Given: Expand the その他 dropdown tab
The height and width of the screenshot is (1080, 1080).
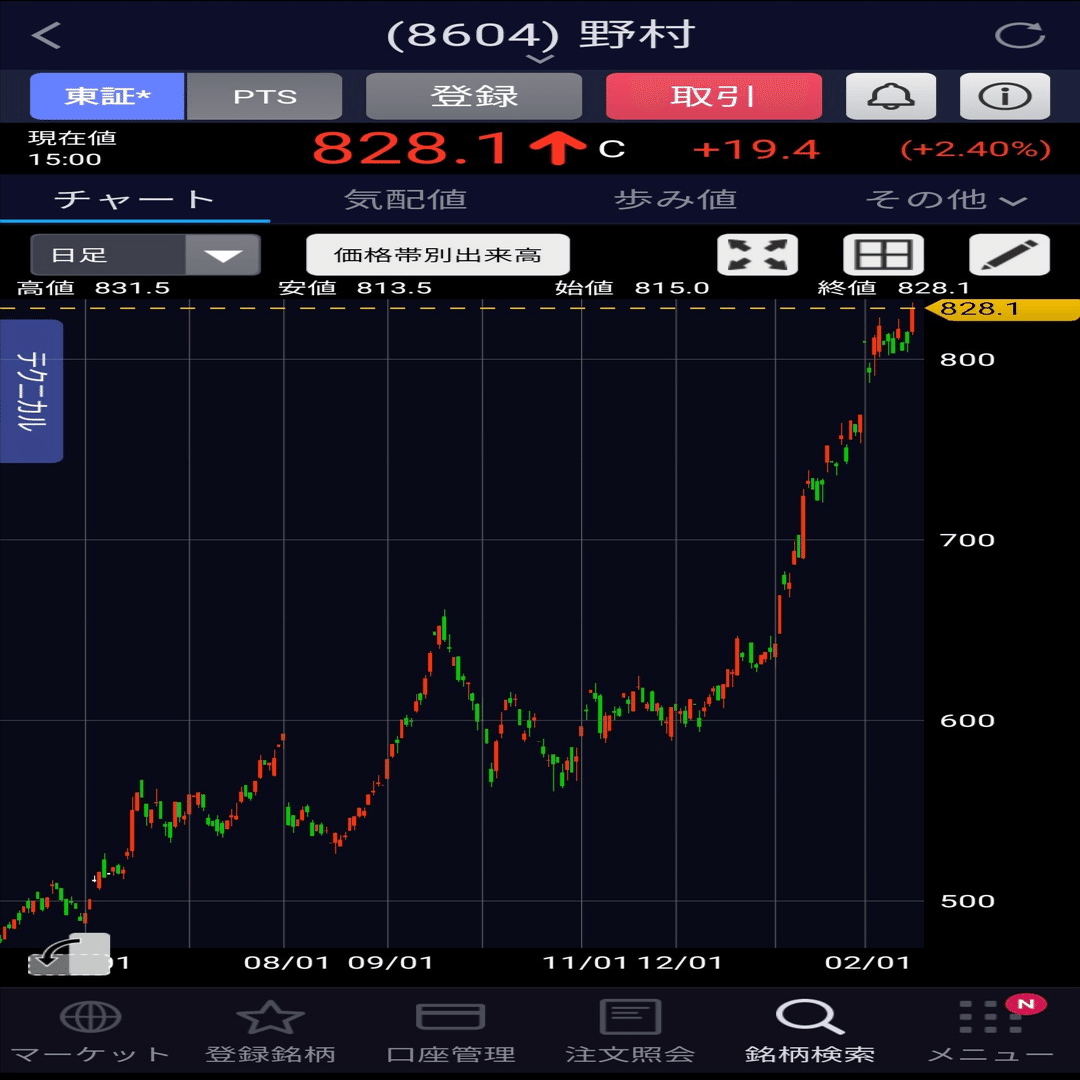Looking at the screenshot, I should 945,200.
